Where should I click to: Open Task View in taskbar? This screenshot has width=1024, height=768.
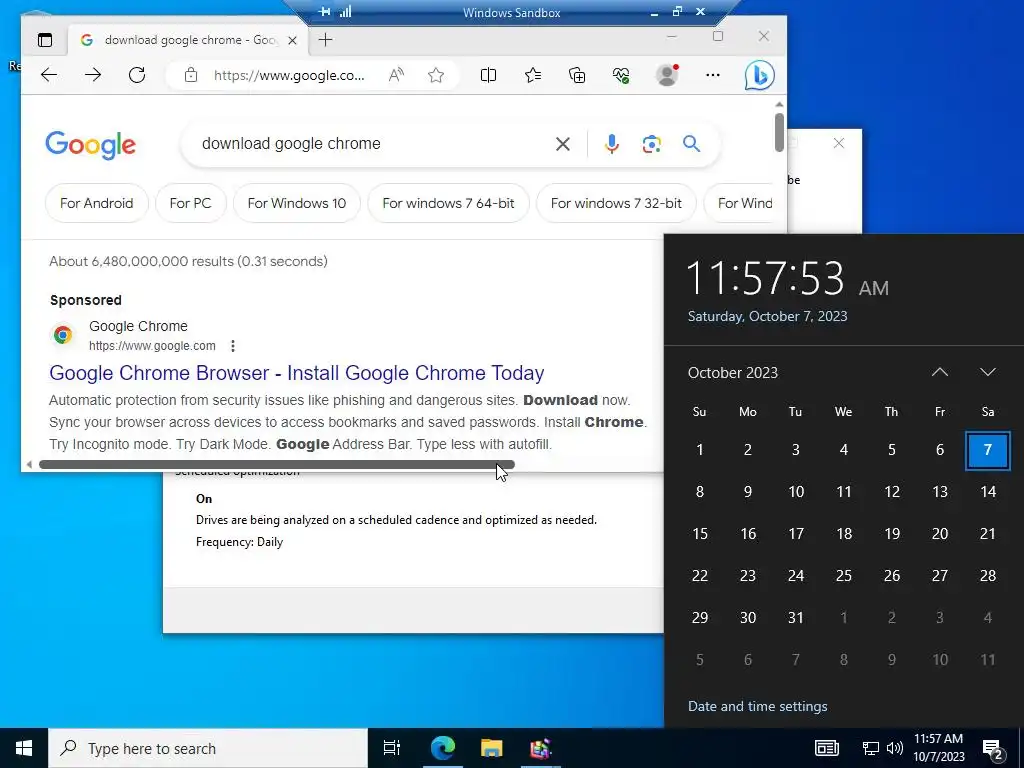(x=391, y=748)
